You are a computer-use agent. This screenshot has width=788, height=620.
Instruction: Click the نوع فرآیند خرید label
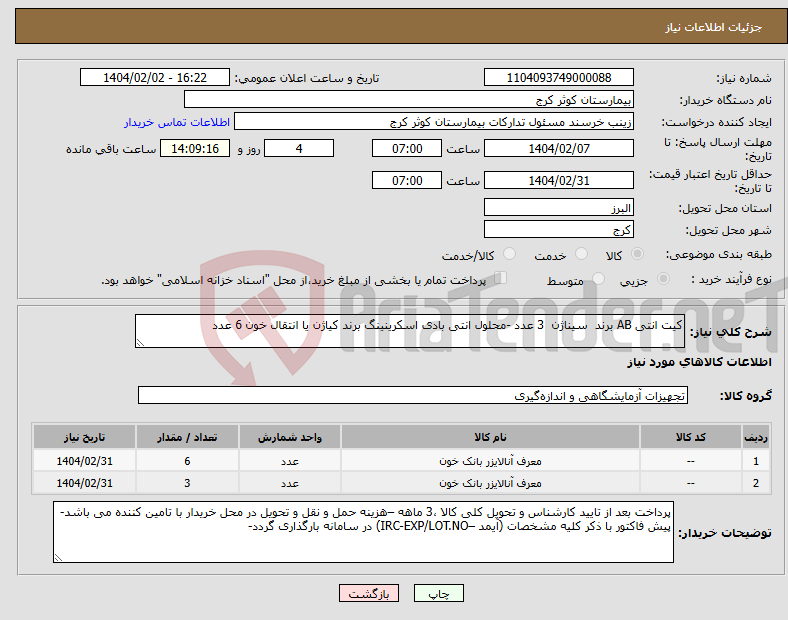coord(731,279)
